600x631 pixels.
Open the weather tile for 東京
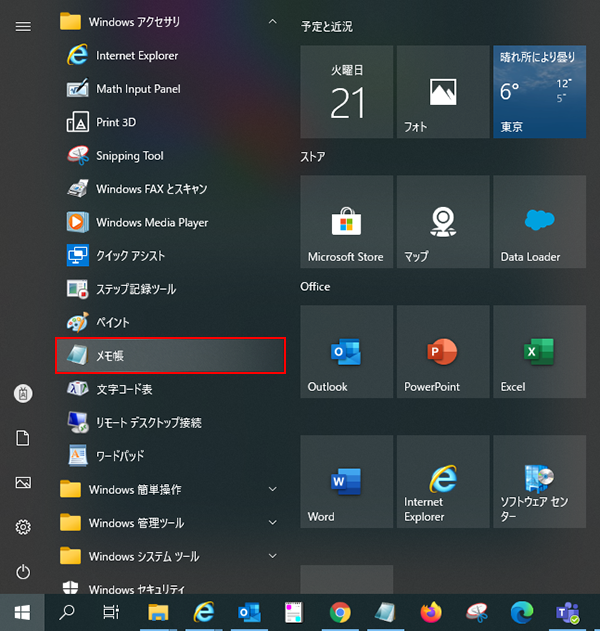coord(540,91)
